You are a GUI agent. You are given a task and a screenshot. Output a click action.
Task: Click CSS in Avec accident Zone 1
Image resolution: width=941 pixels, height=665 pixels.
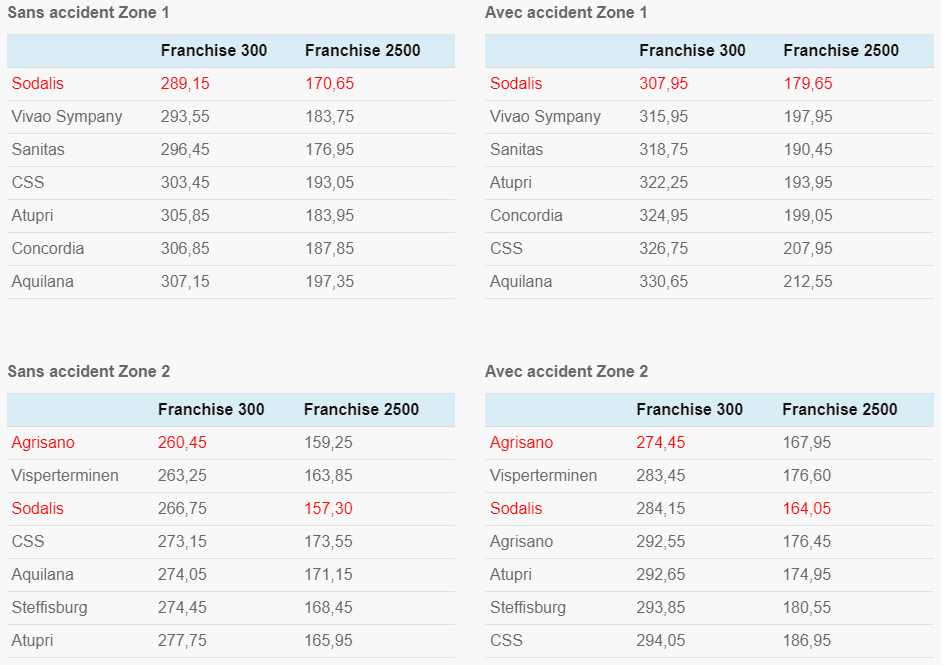(x=506, y=248)
